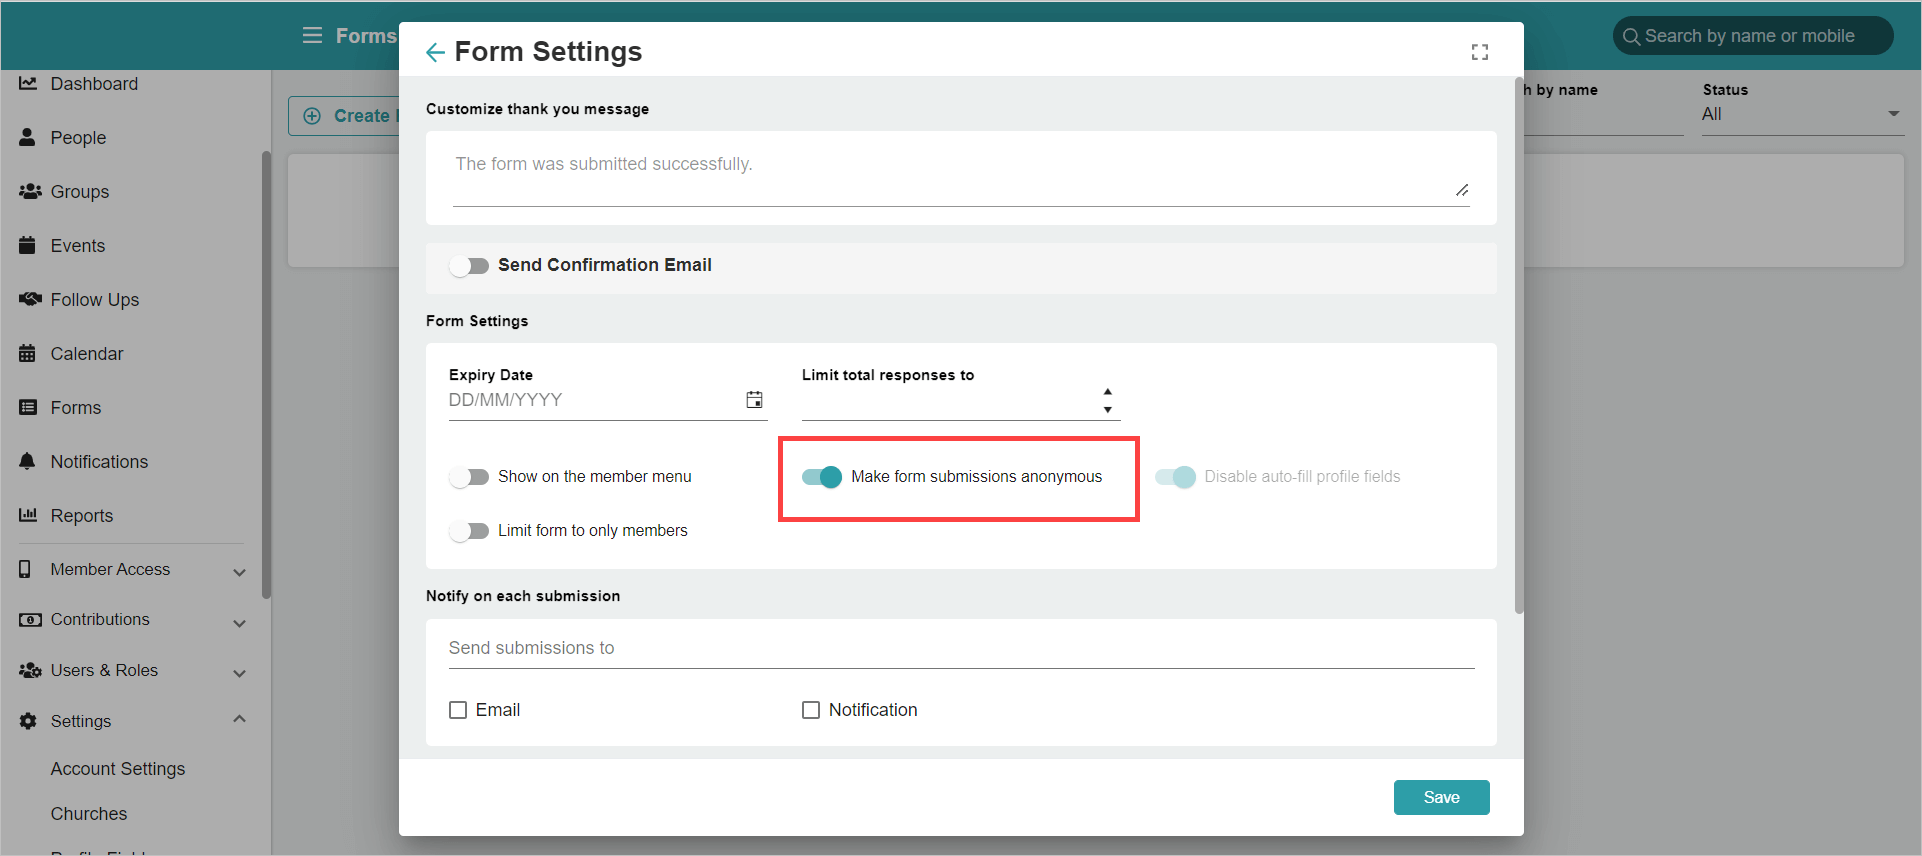
Task: Go to People in the sidebar
Action: click(x=78, y=138)
